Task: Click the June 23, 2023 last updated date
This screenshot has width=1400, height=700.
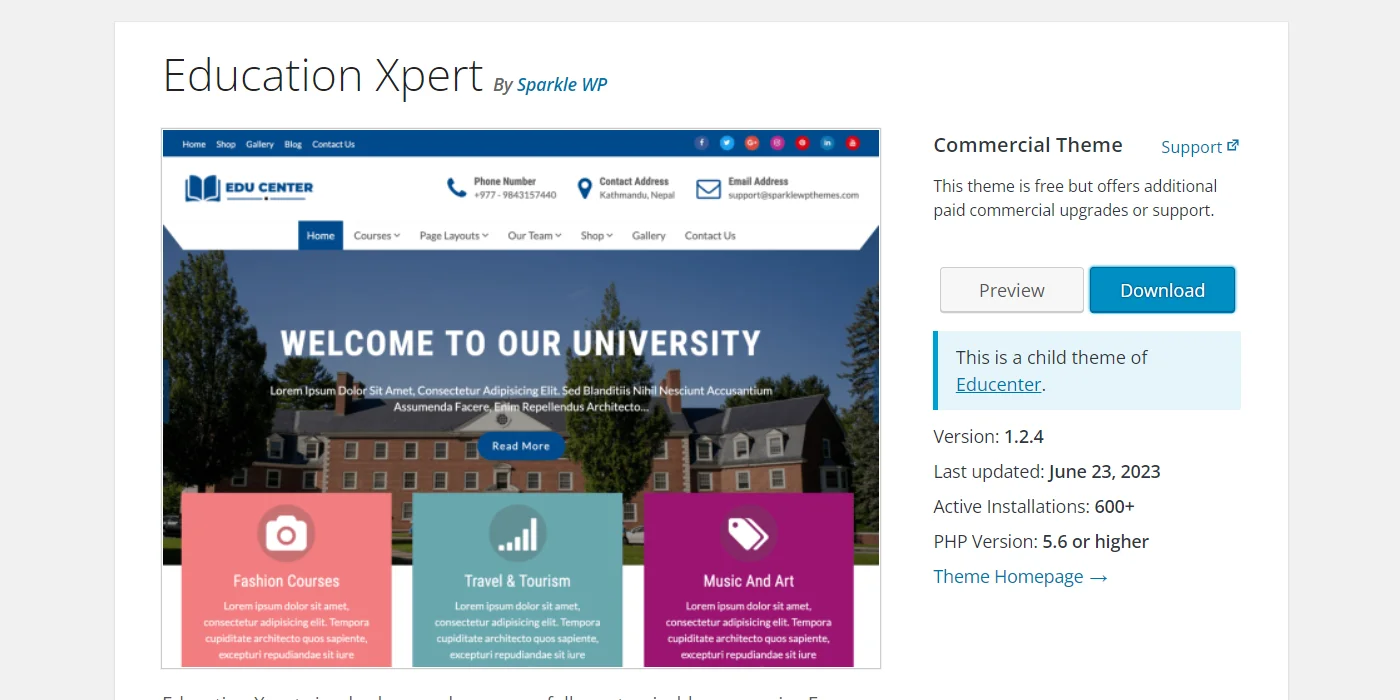Action: click(x=1104, y=472)
